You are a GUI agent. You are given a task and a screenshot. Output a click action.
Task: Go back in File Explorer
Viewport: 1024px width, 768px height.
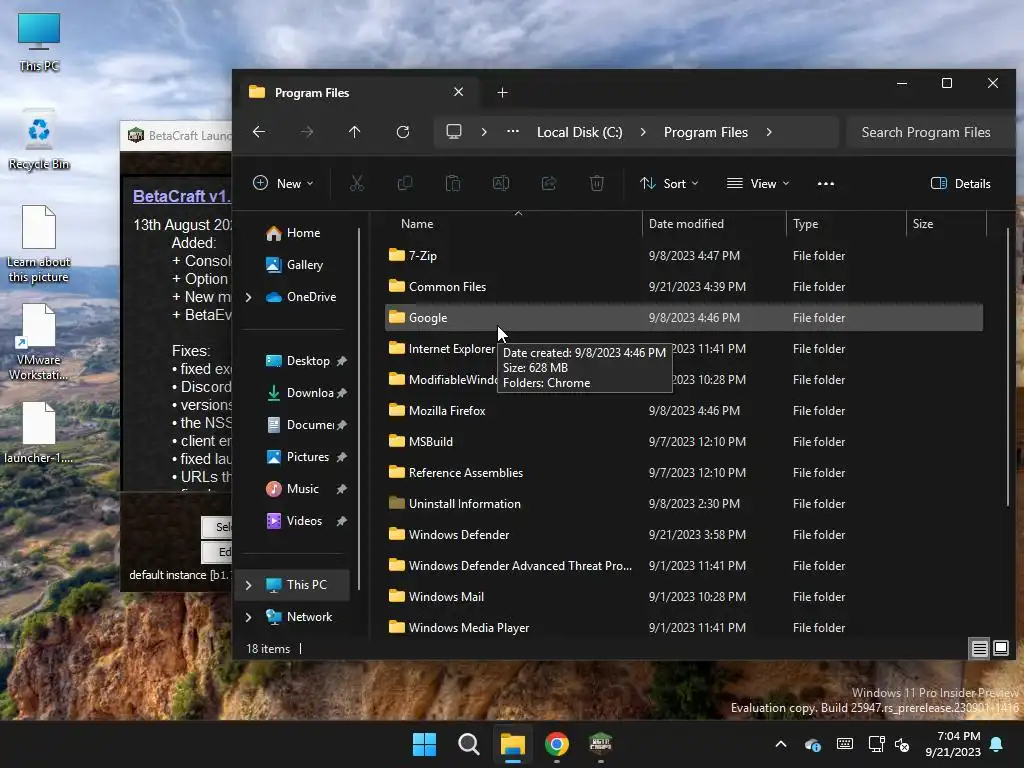pos(259,132)
